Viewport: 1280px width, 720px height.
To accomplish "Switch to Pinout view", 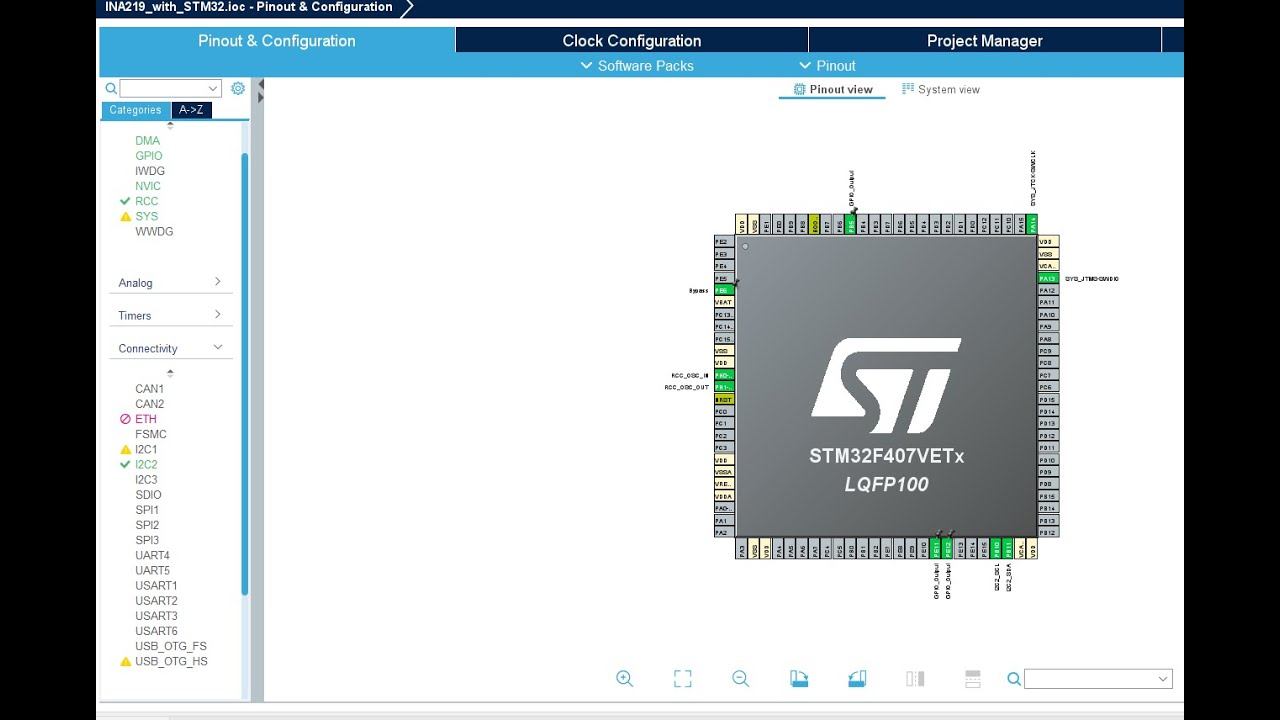I will 833,89.
